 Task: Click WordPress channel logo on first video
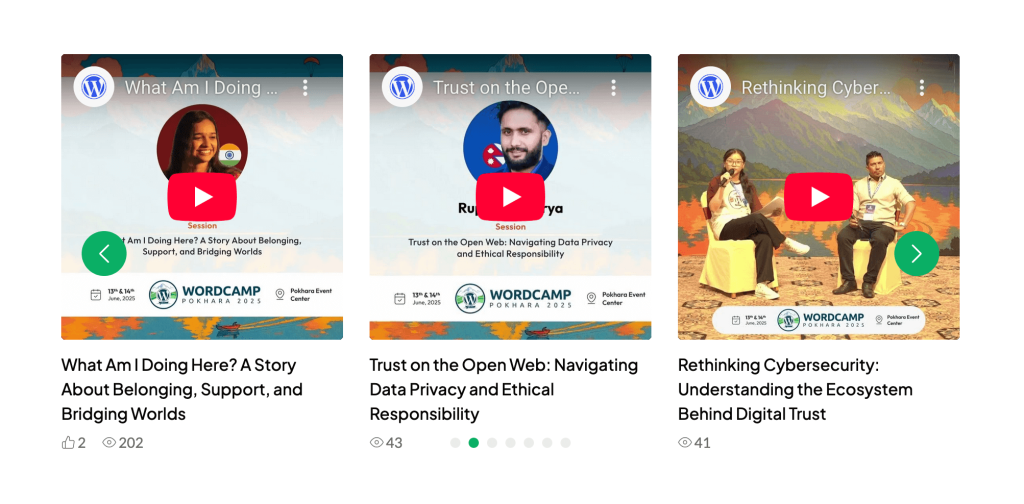[x=94, y=87]
